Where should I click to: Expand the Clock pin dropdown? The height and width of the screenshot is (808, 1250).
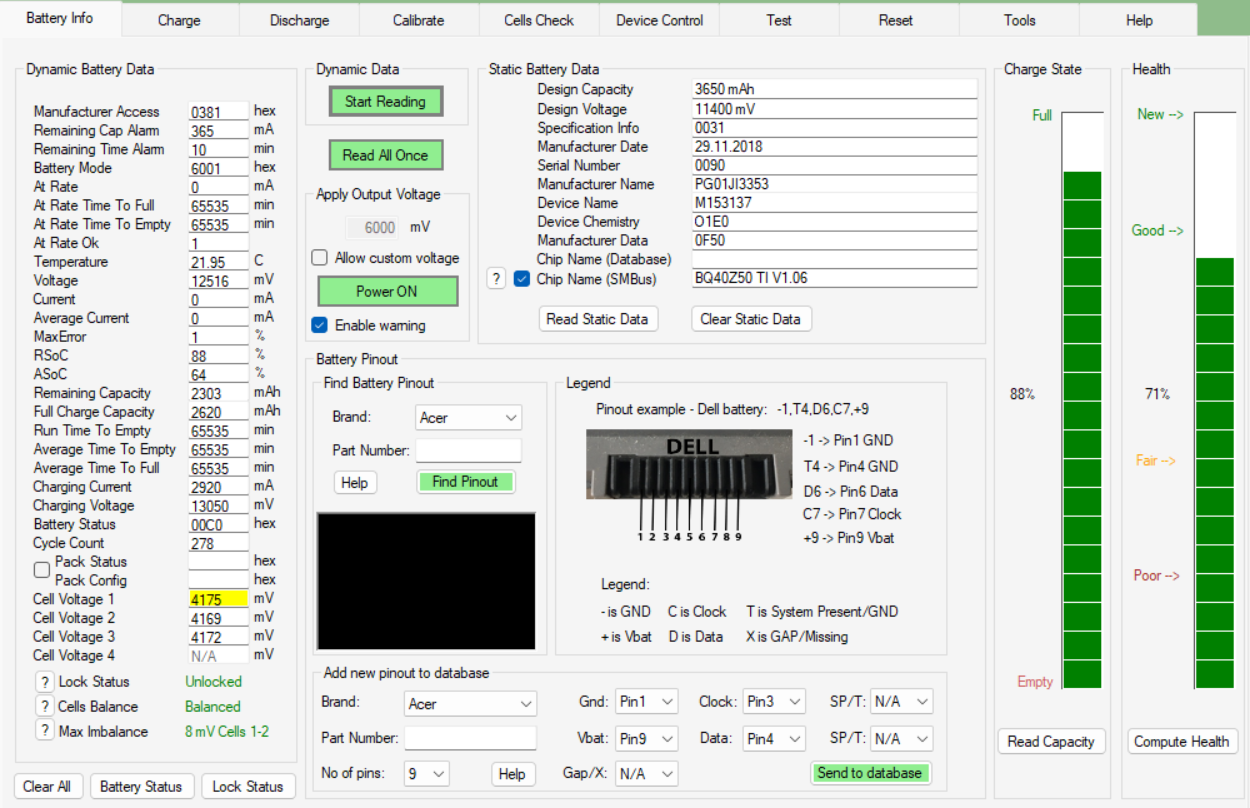(775, 702)
